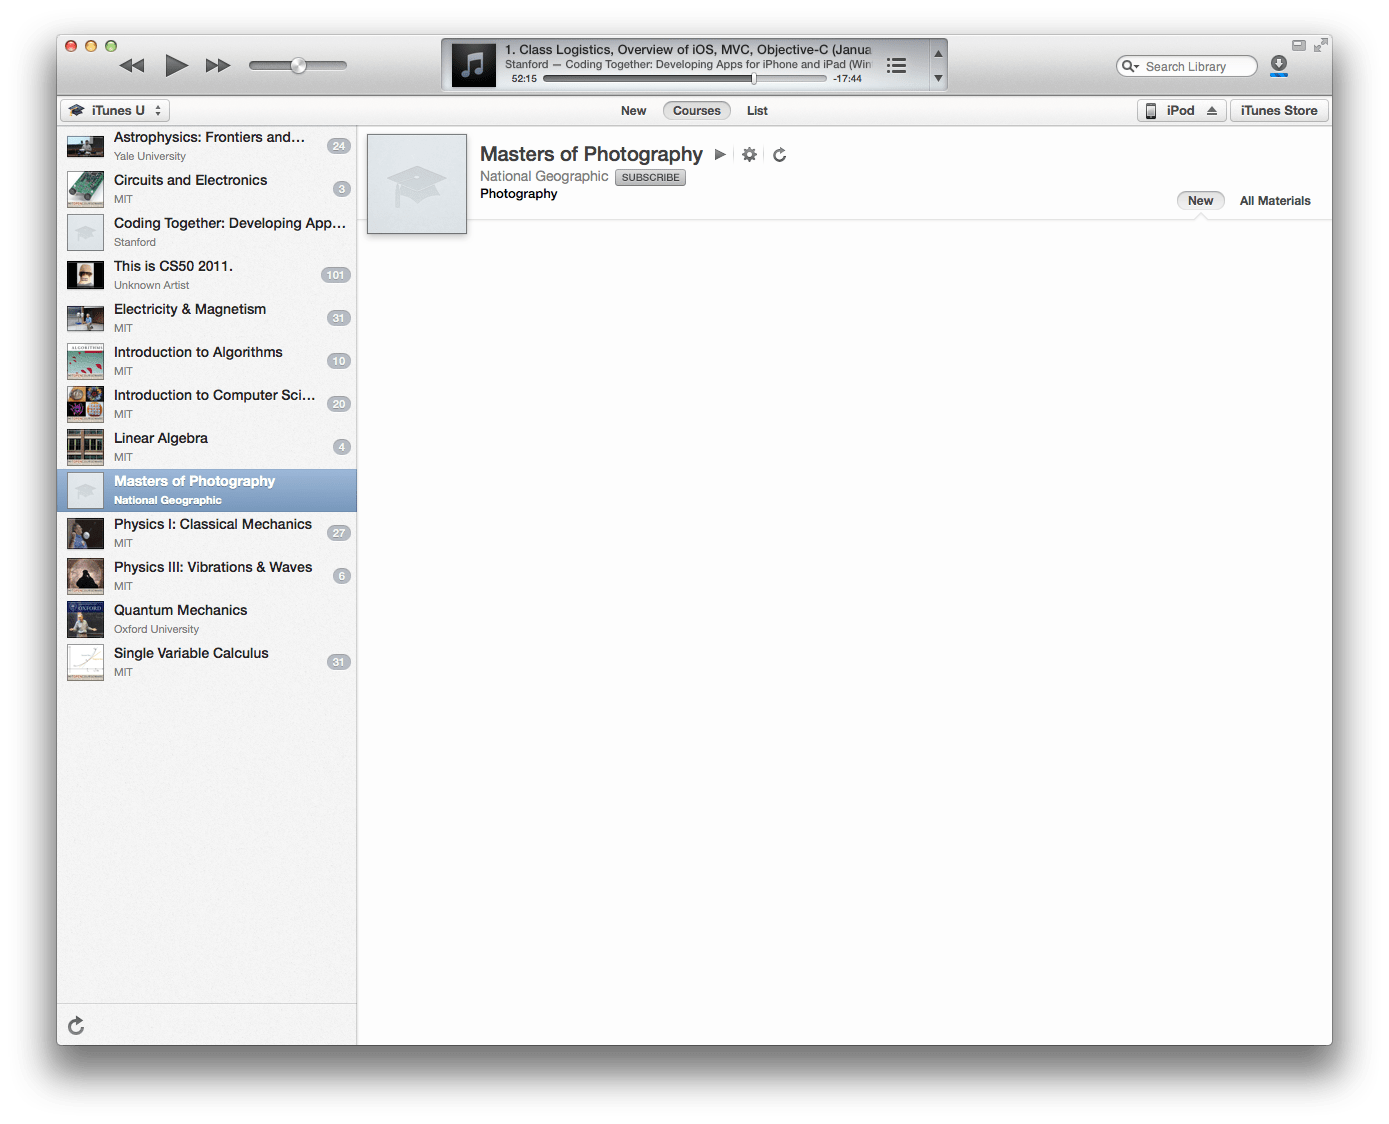The image size is (1389, 1124).
Task: Click the 101 unplayed badge for CS50
Action: tap(335, 275)
